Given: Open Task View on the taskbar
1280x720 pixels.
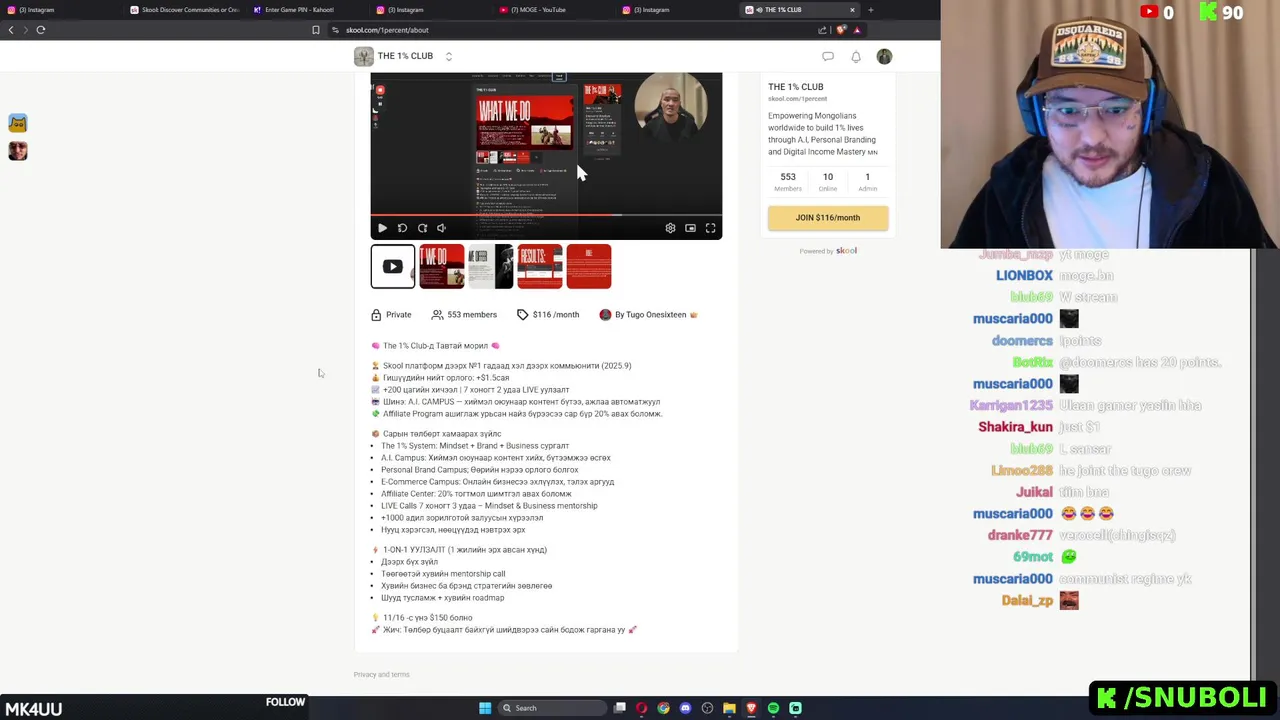Looking at the screenshot, I should [620, 708].
